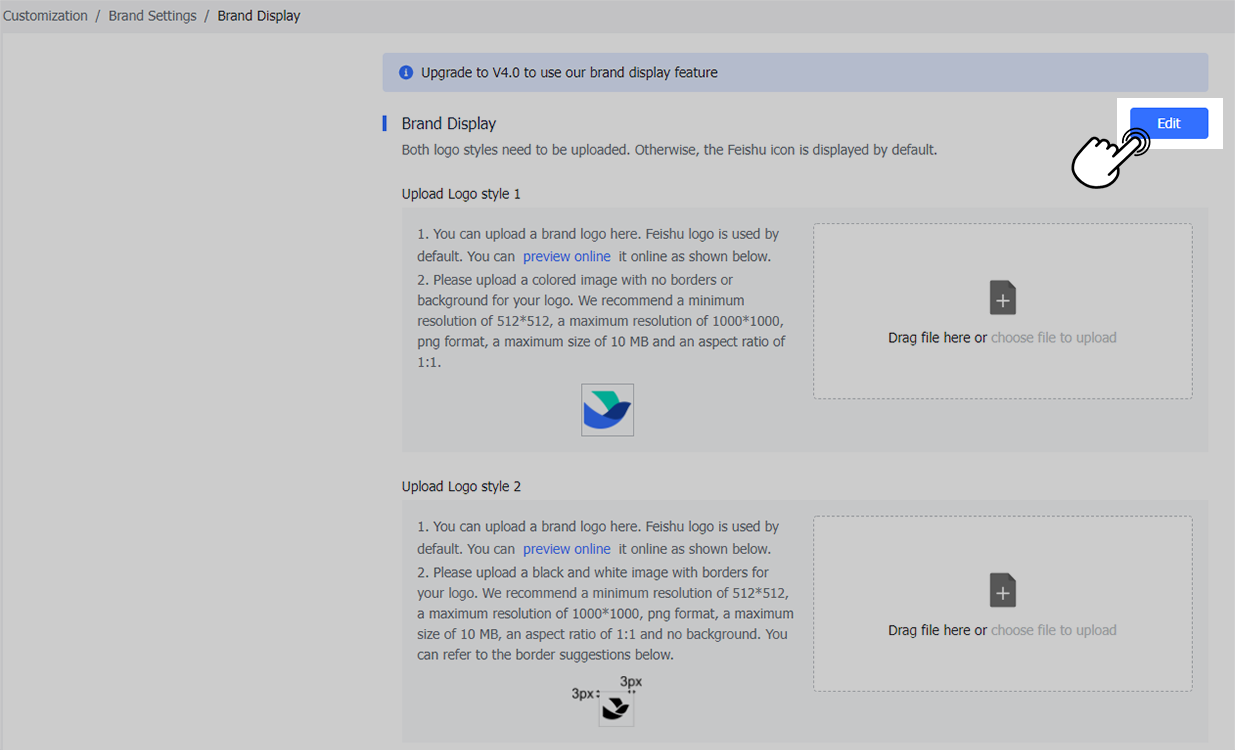Go to Brand Settings breadcrumb
Image resolution: width=1235 pixels, height=750 pixels.
(x=152, y=16)
